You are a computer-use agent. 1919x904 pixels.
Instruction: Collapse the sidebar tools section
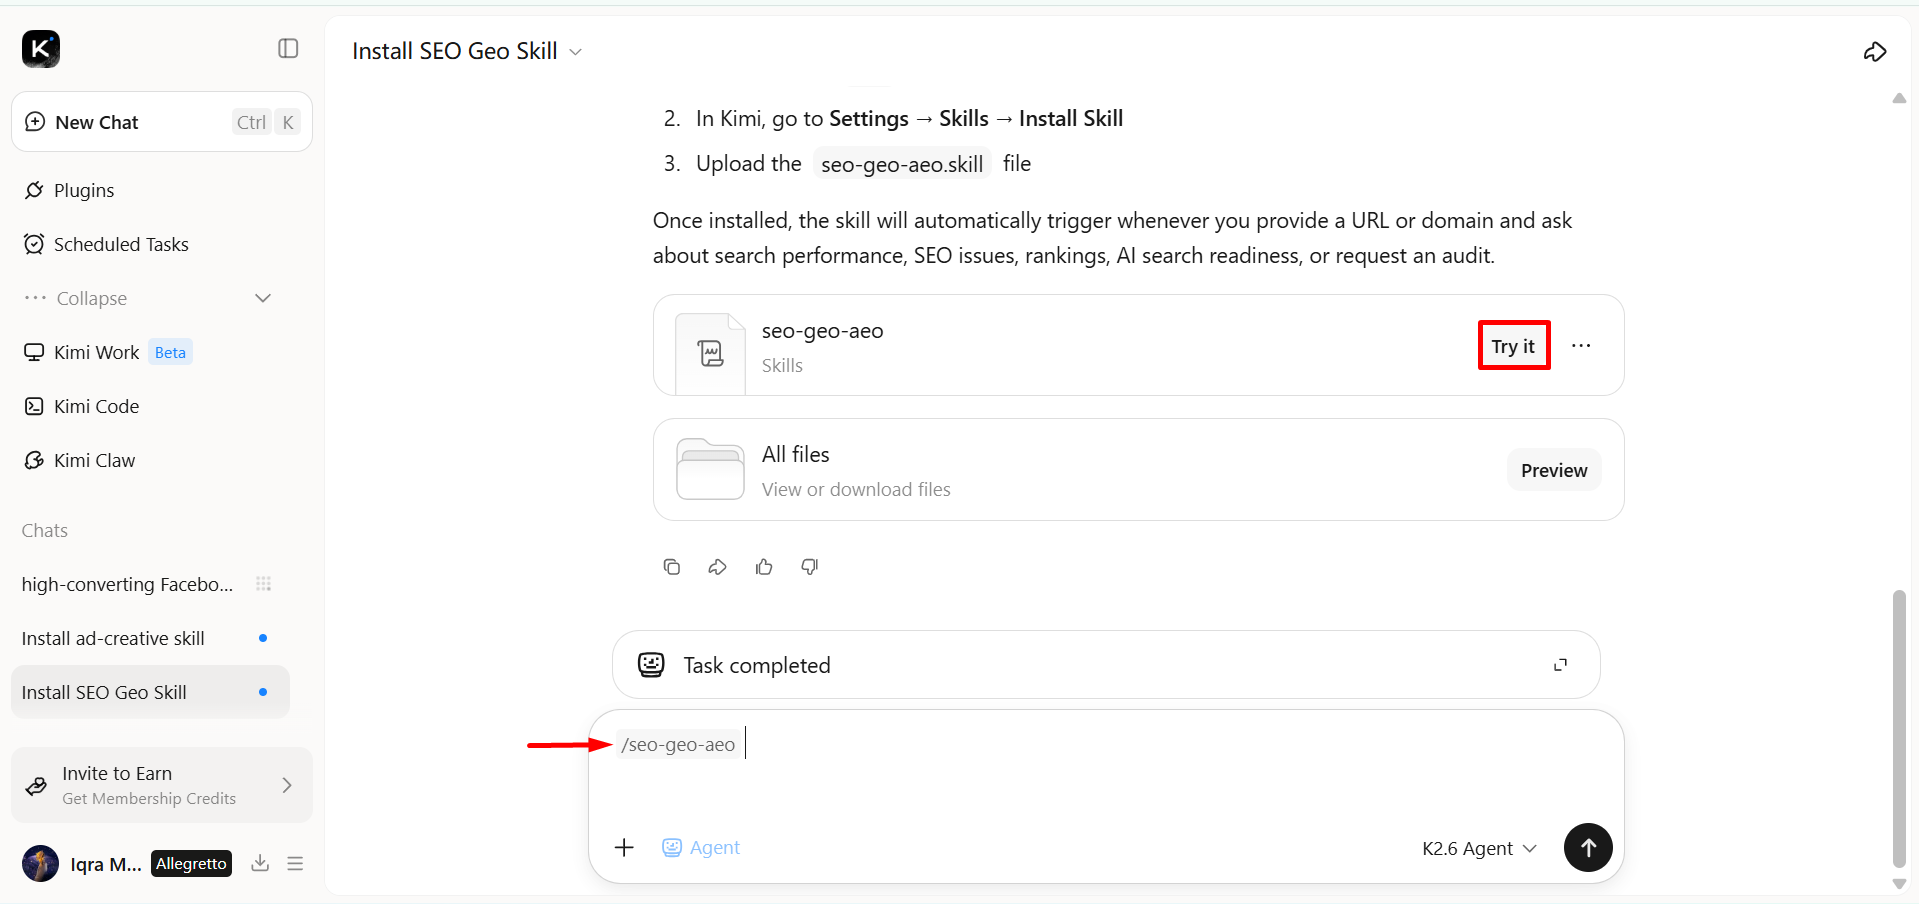point(148,298)
